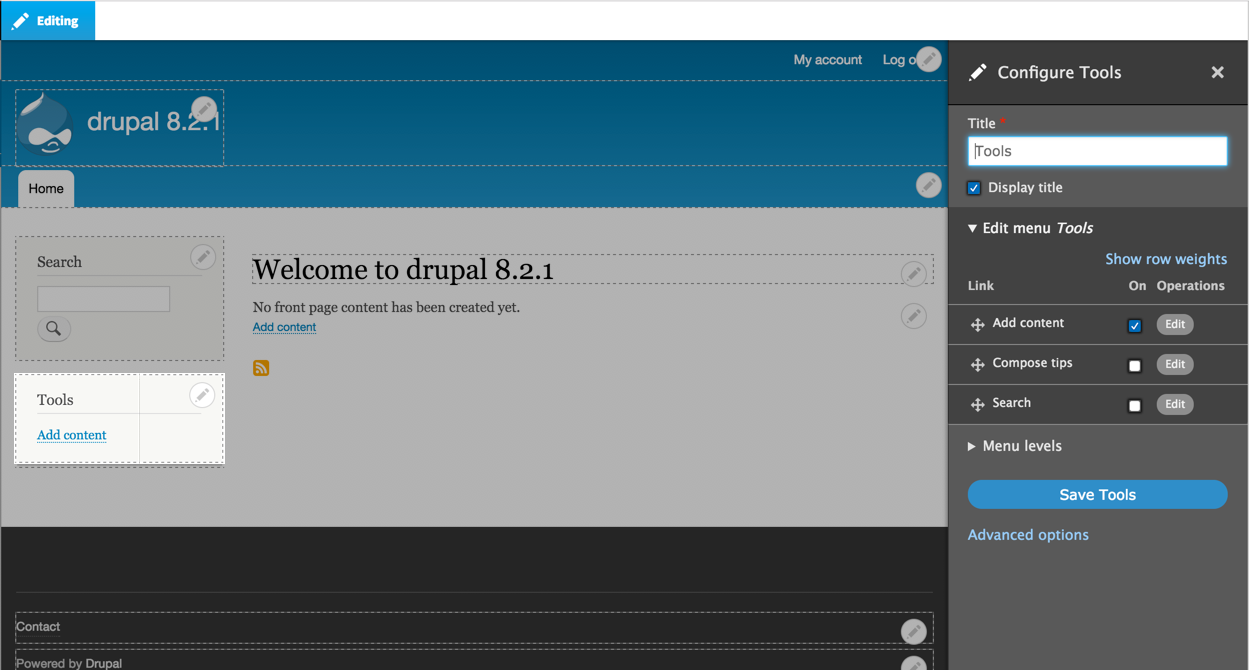Click the "No front page content" message

click(386, 307)
